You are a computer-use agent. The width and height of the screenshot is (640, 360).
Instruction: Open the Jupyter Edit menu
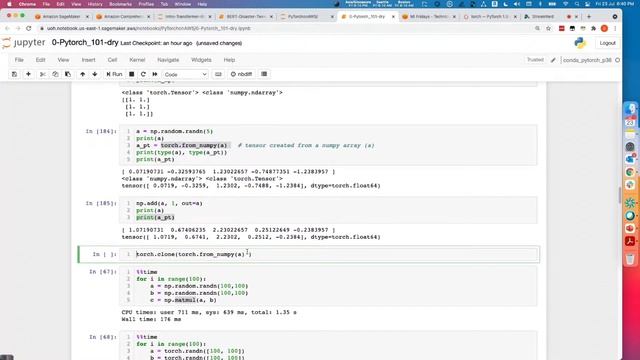coord(40,60)
